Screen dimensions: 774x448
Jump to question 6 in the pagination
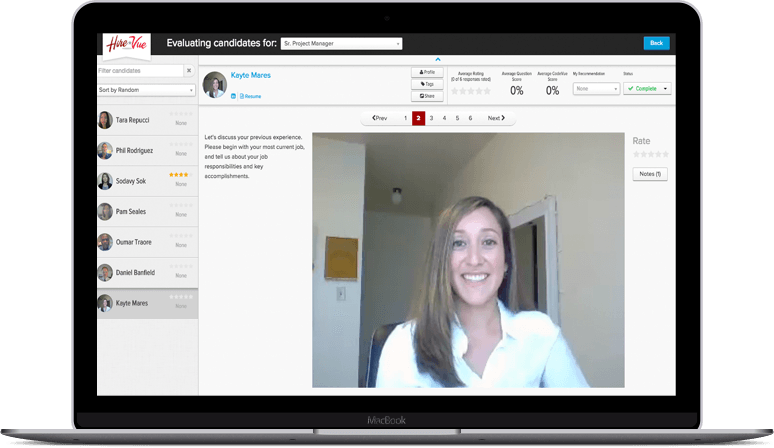pyautogui.click(x=470, y=118)
